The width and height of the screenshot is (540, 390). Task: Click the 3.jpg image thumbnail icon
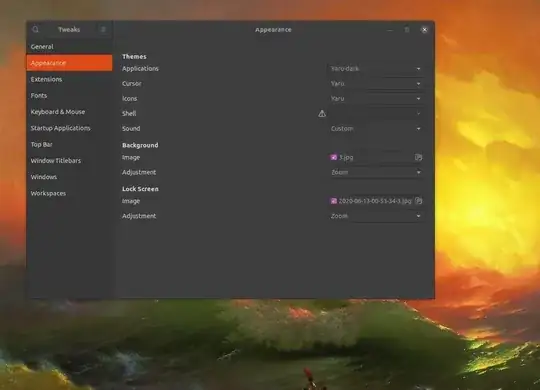pyautogui.click(x=333, y=157)
